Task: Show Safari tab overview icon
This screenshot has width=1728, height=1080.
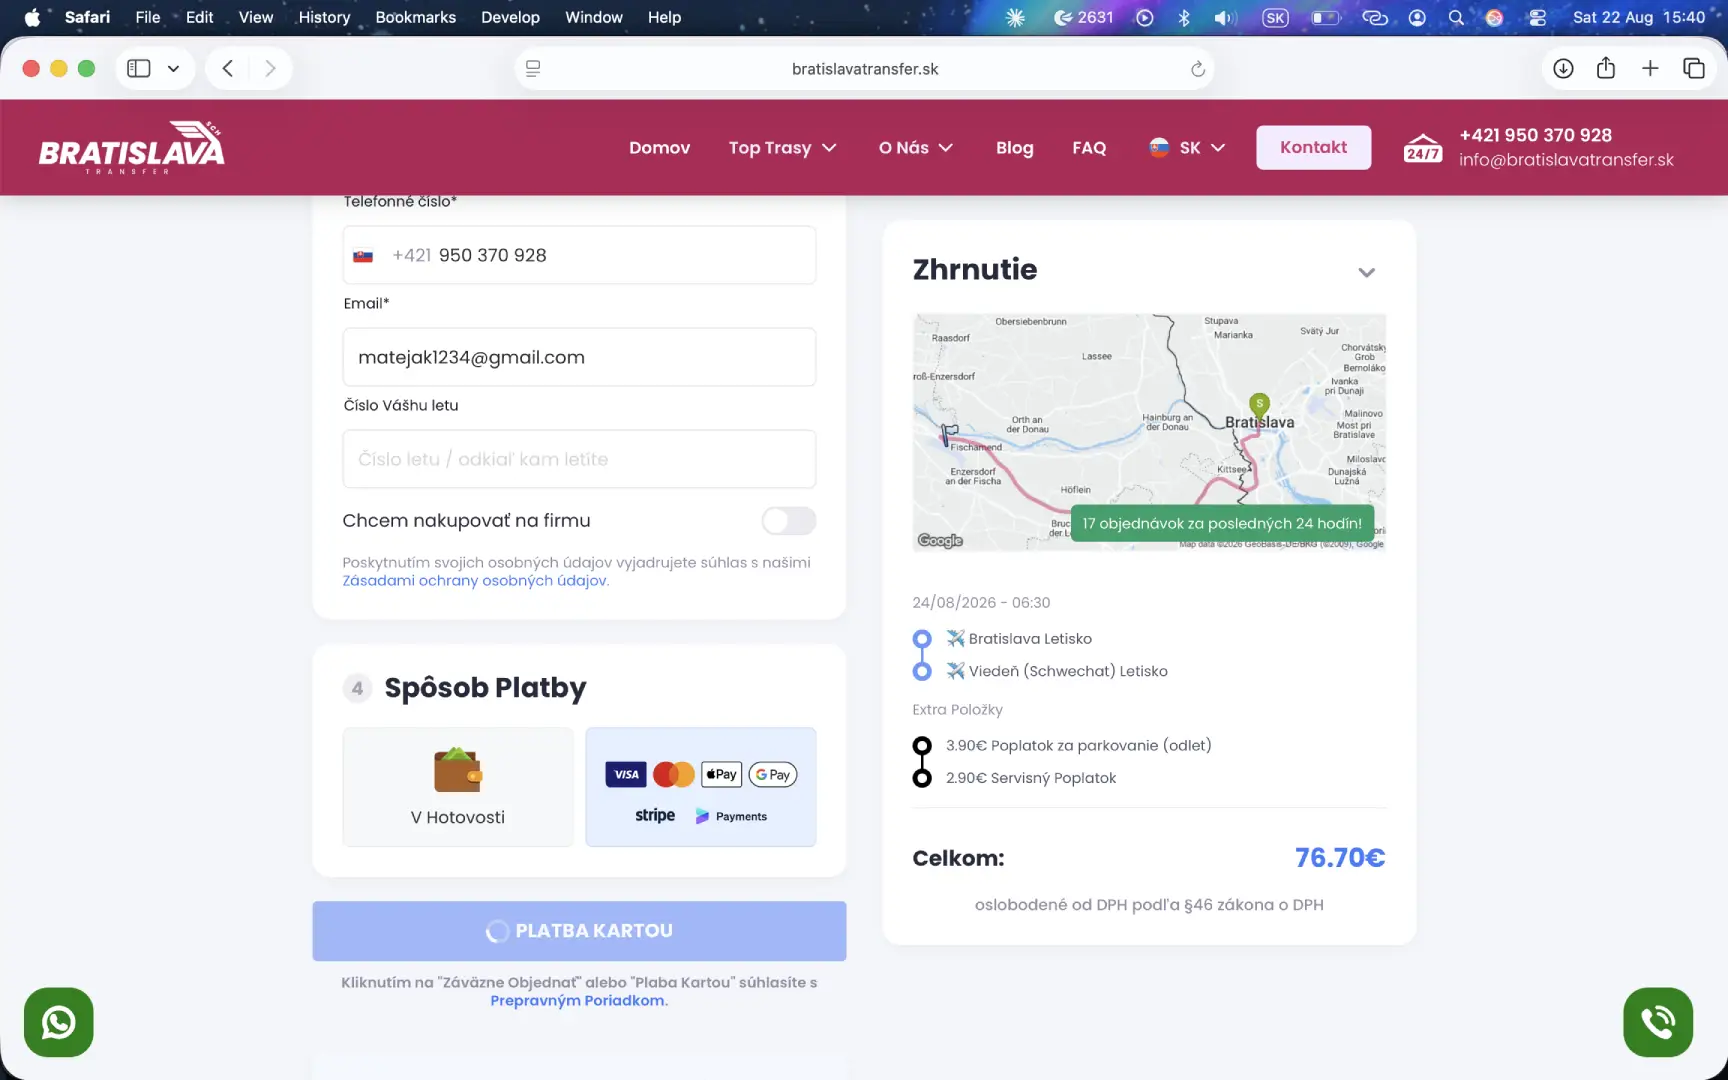Action: tap(1694, 68)
